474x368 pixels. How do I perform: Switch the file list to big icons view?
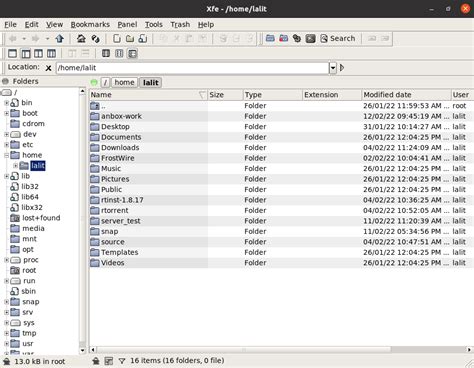[106, 53]
